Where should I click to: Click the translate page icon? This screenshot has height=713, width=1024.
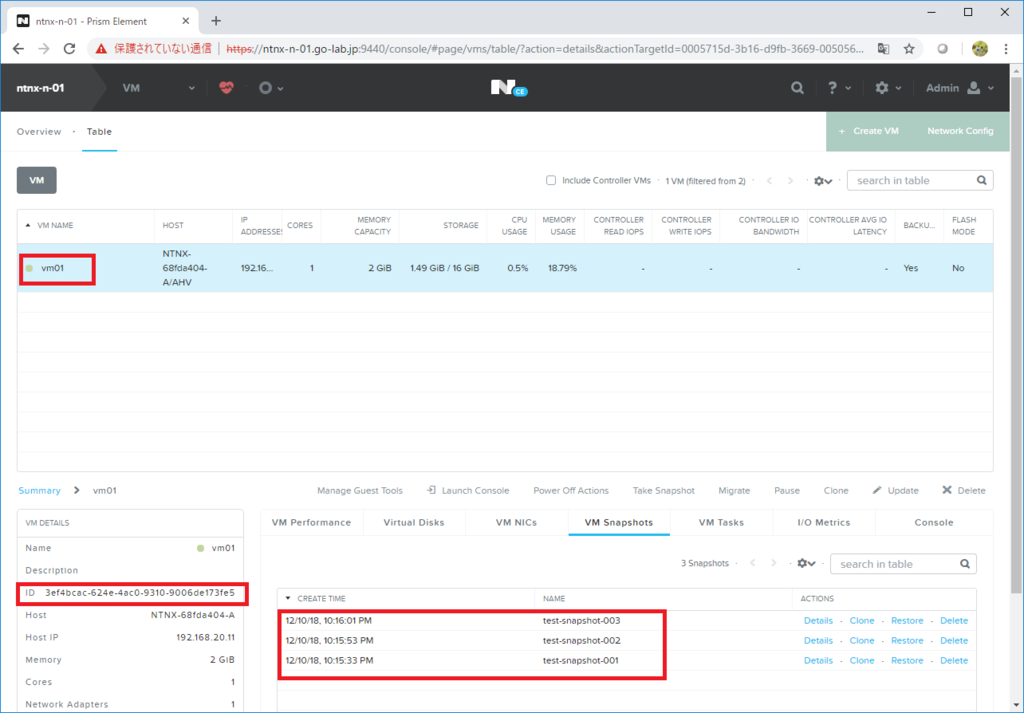(883, 48)
